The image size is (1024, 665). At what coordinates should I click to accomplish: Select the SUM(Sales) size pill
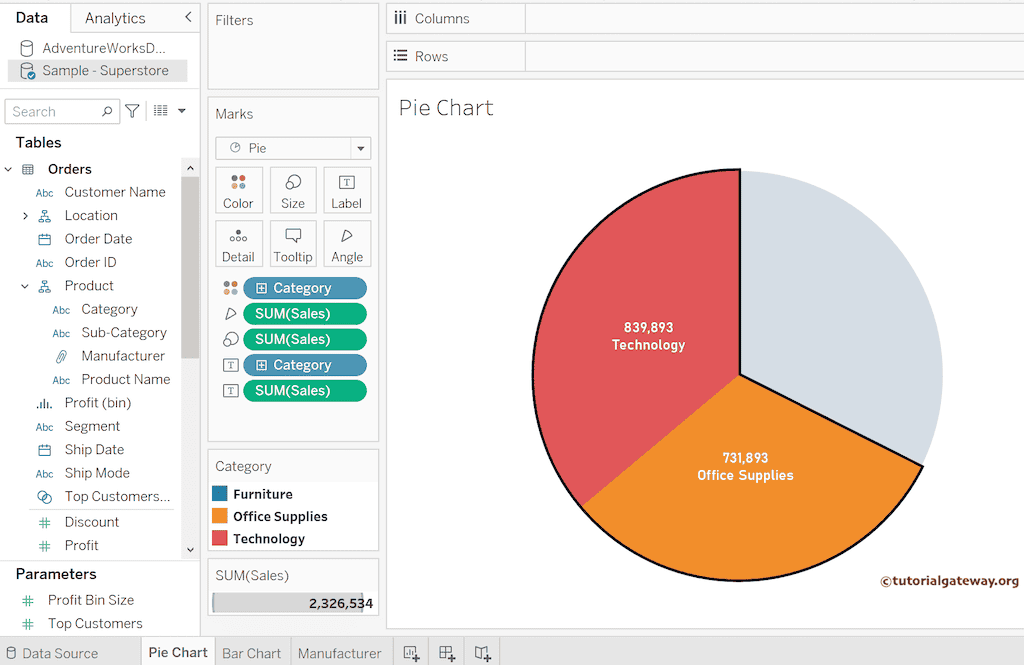(305, 339)
